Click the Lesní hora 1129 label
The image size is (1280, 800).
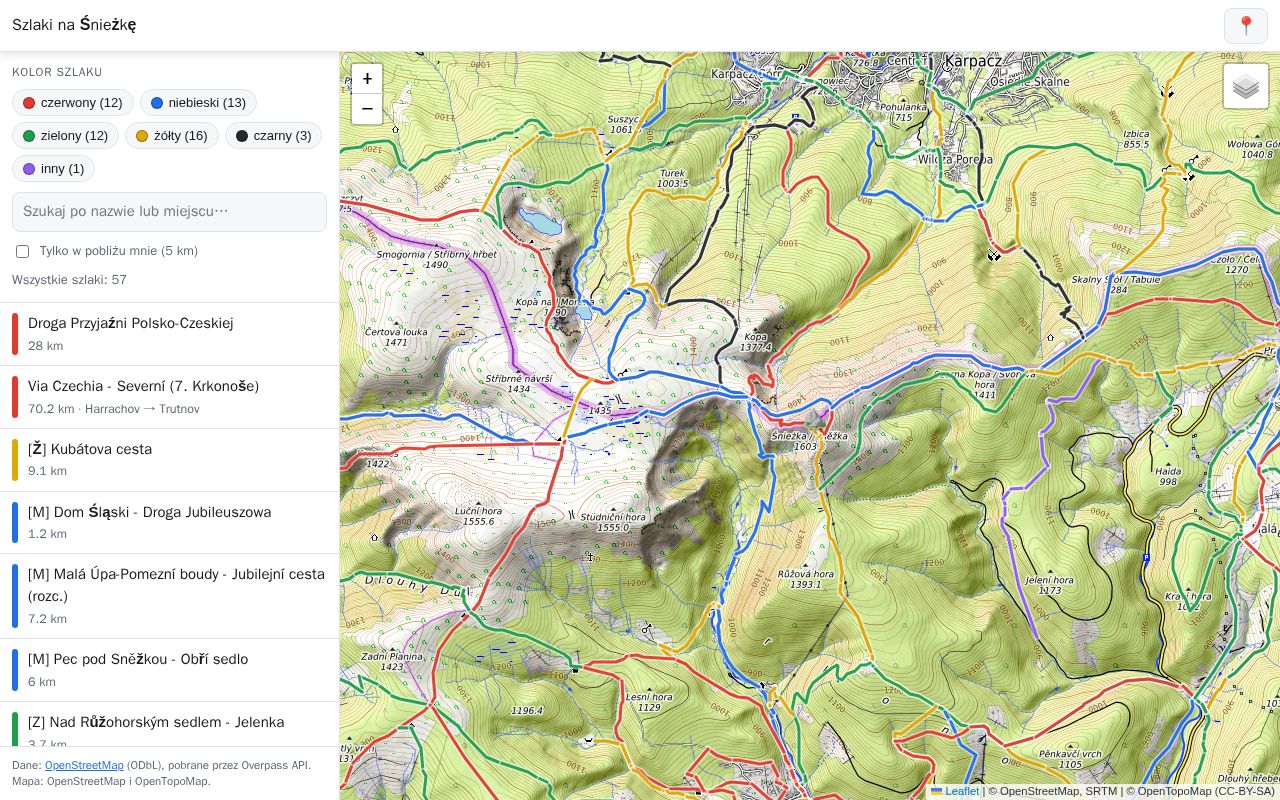(x=649, y=702)
